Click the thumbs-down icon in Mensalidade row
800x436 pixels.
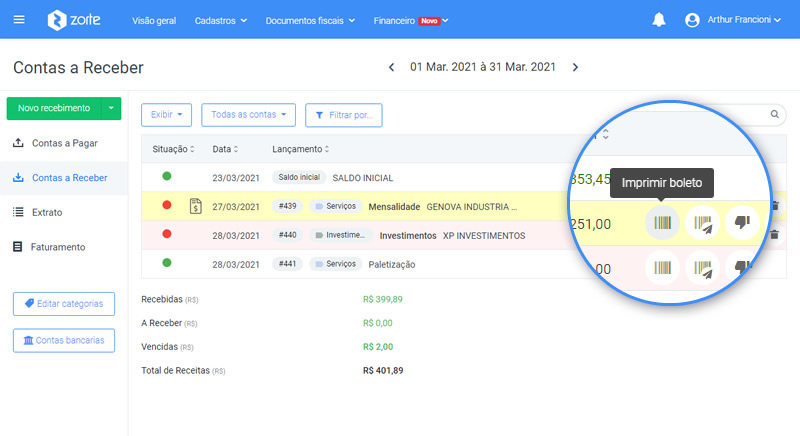(741, 223)
